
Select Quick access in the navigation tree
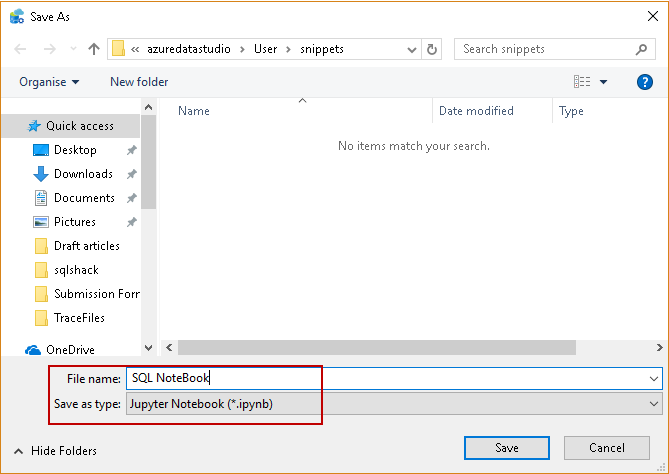80,126
